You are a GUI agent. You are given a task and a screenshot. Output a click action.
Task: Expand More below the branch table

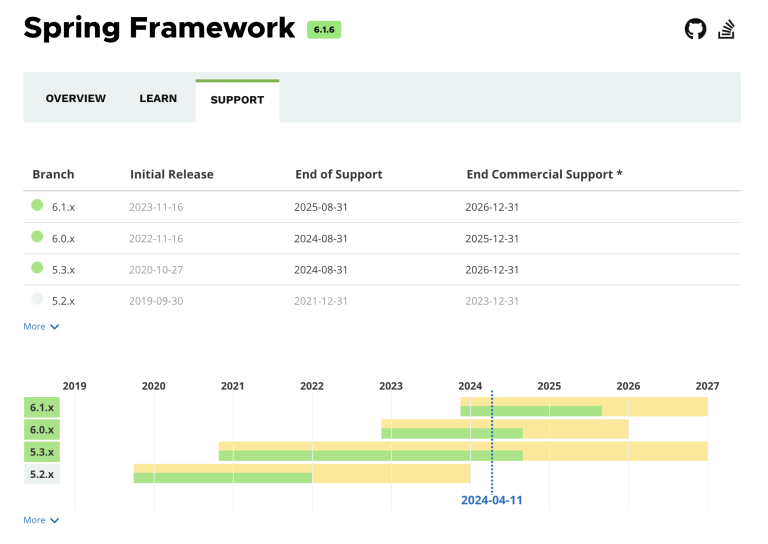(x=41, y=327)
